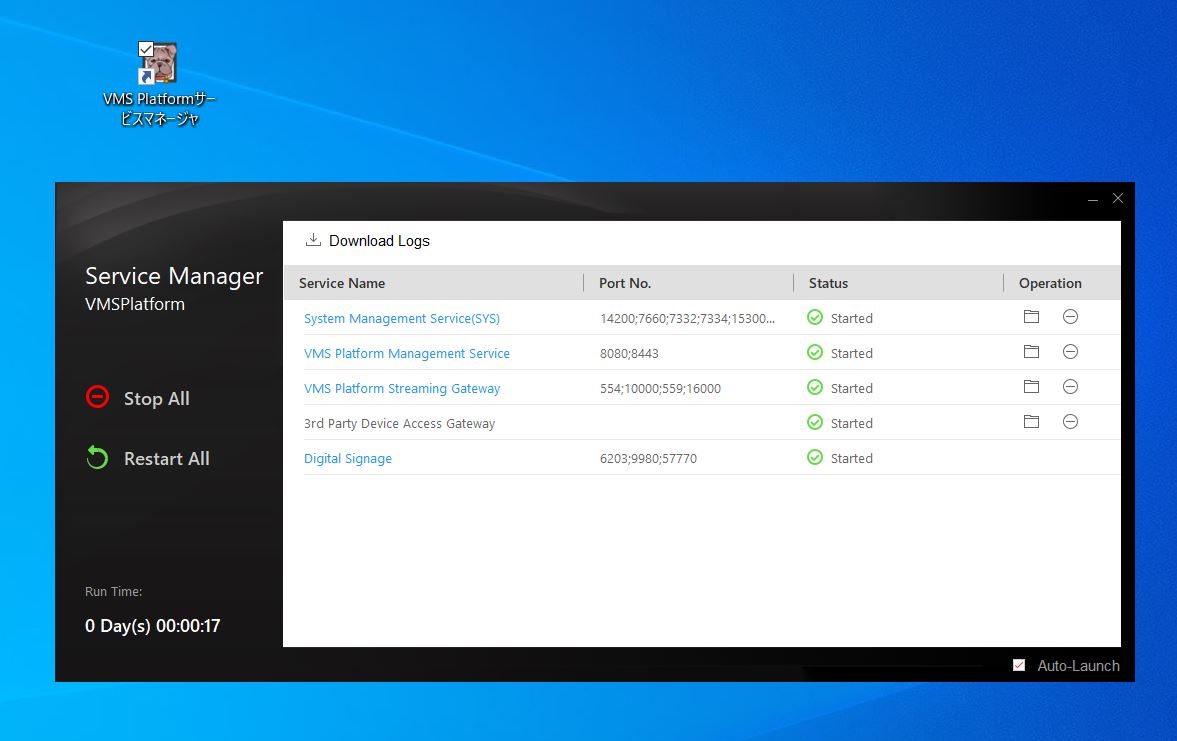Image resolution: width=1177 pixels, height=741 pixels.
Task: Stop System Management Service(SYS) with its circle icon
Action: (x=1070, y=317)
